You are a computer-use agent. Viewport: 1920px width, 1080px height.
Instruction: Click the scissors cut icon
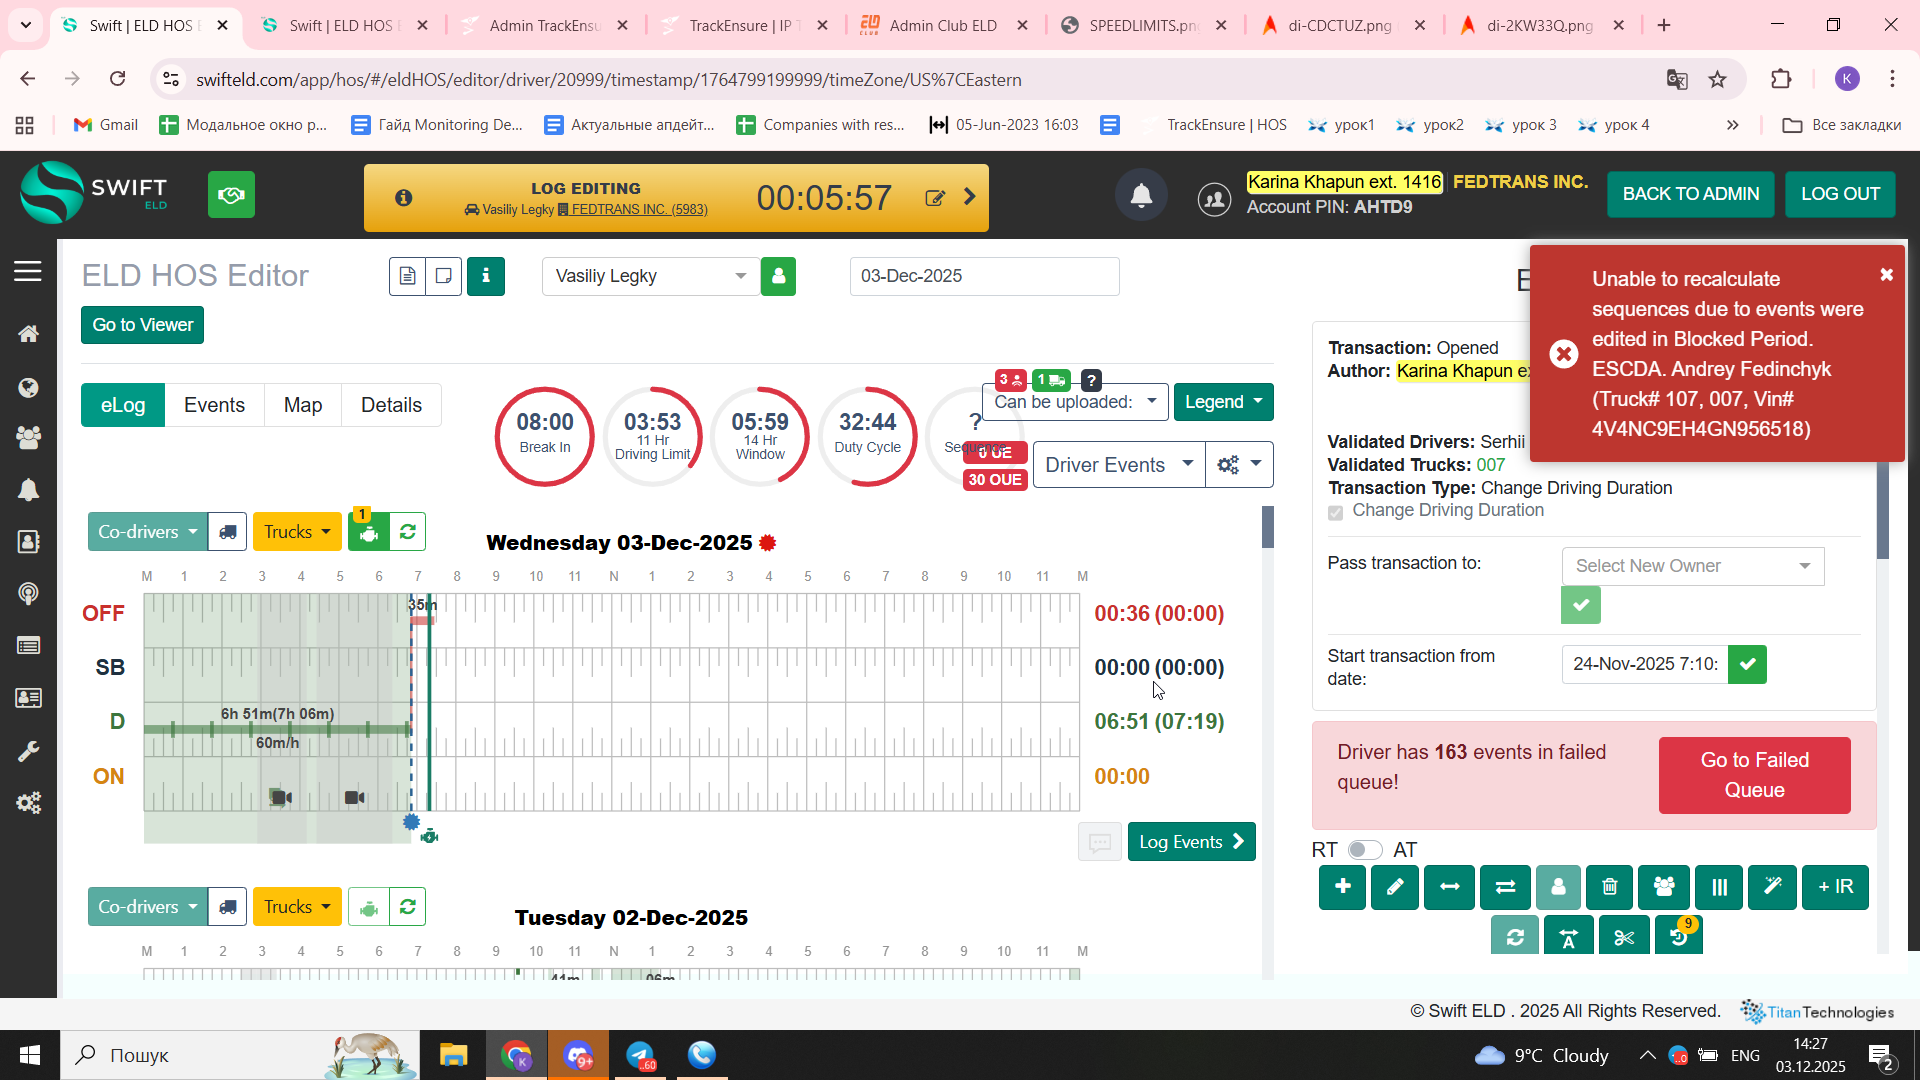[1623, 937]
